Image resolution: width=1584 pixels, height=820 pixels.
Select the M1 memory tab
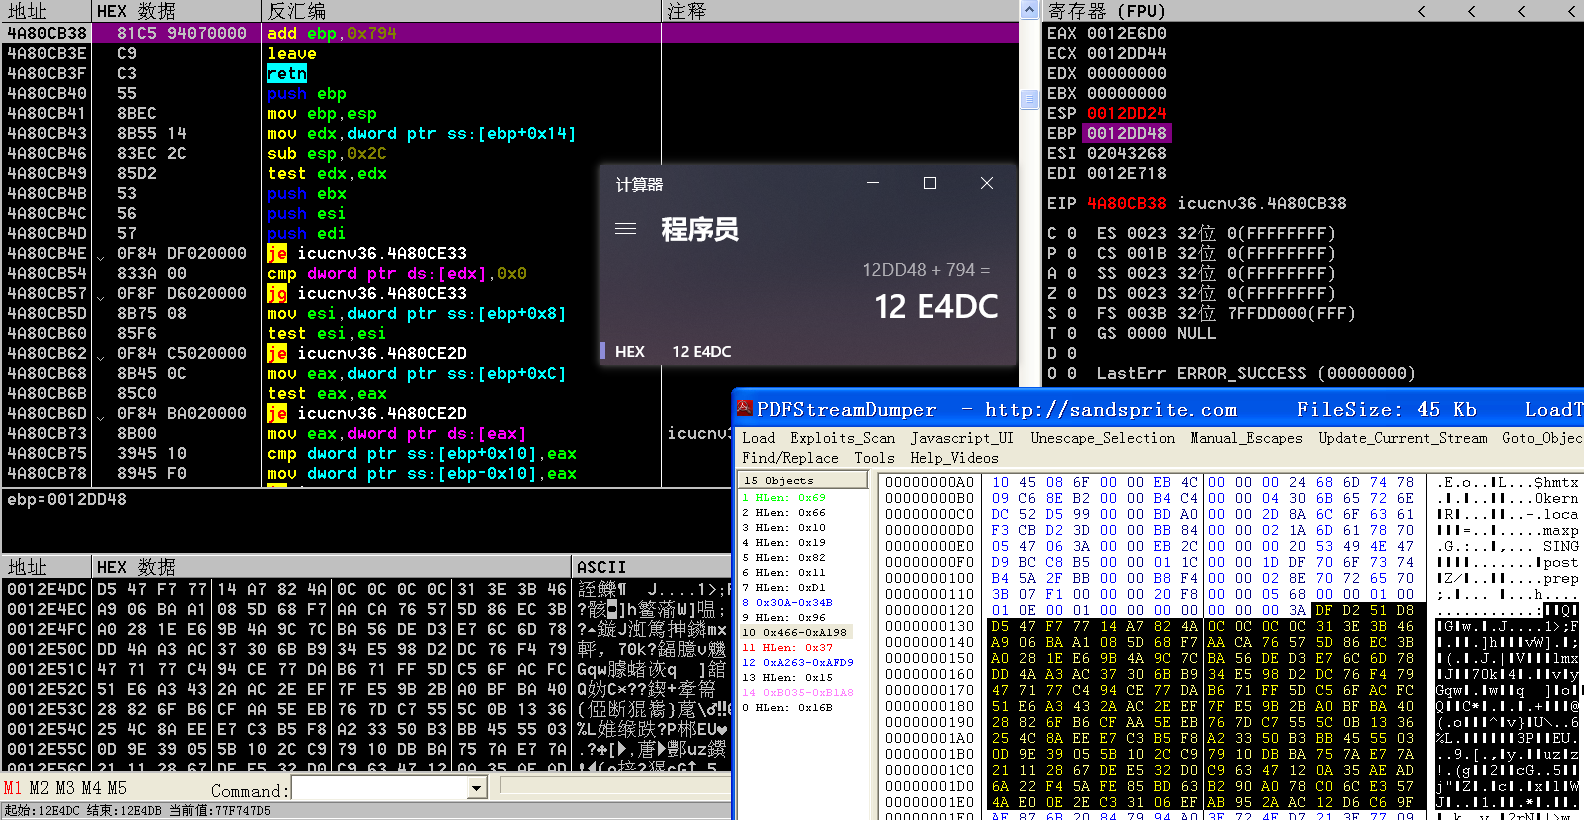(13, 789)
